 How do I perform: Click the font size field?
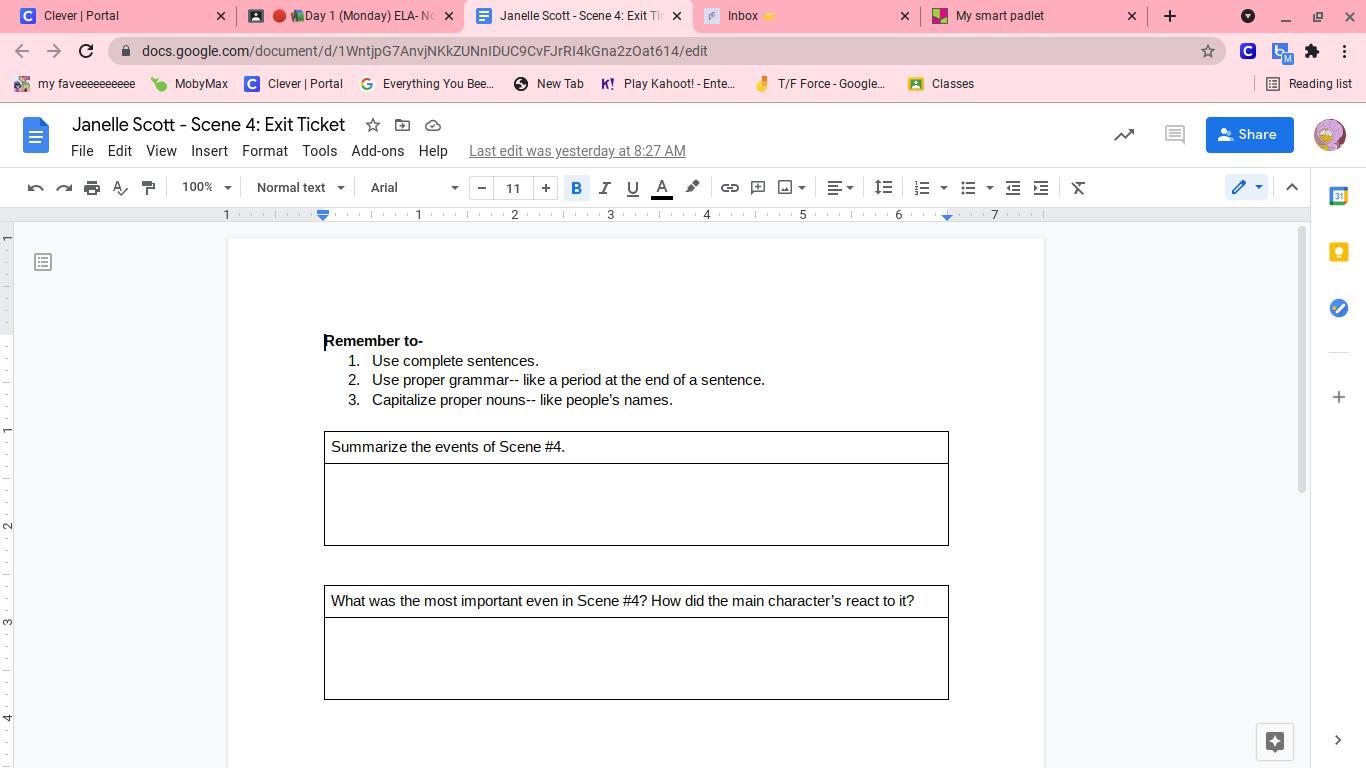pos(513,188)
